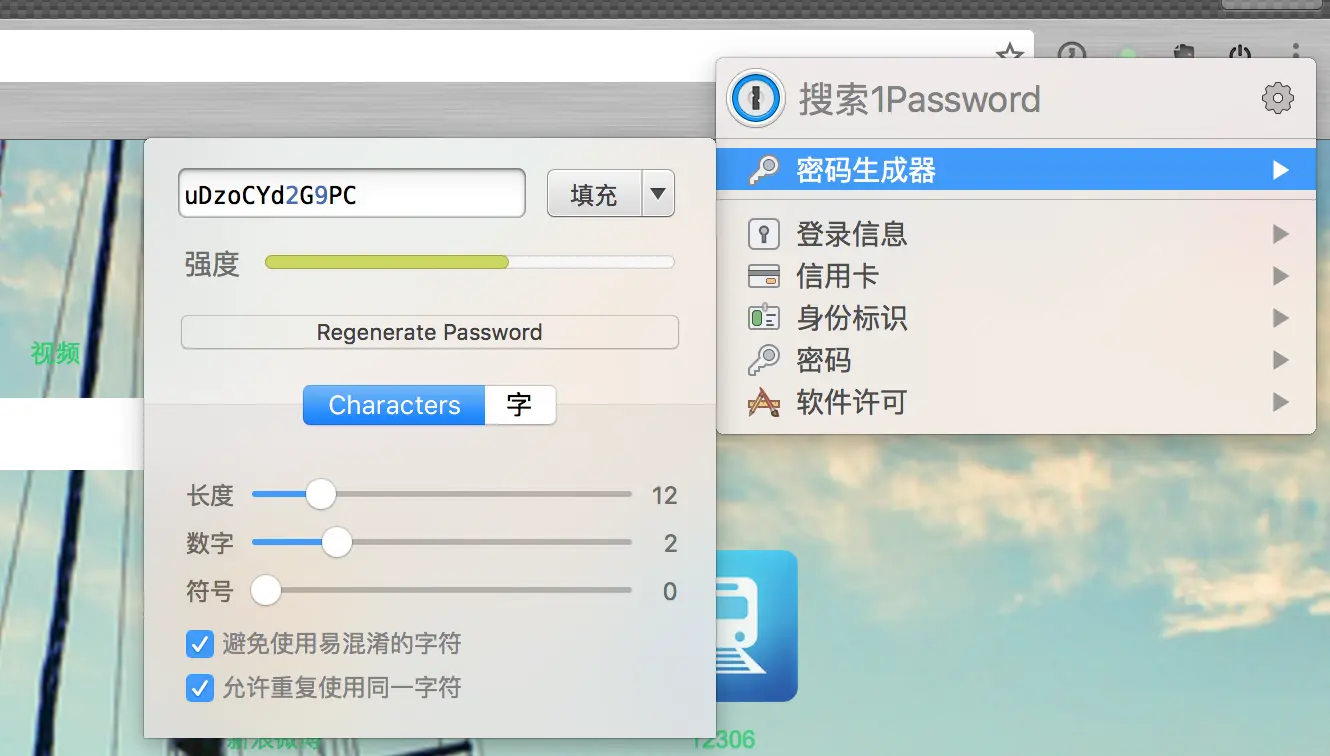Click the length value 12
This screenshot has width=1330, height=756.
point(664,495)
